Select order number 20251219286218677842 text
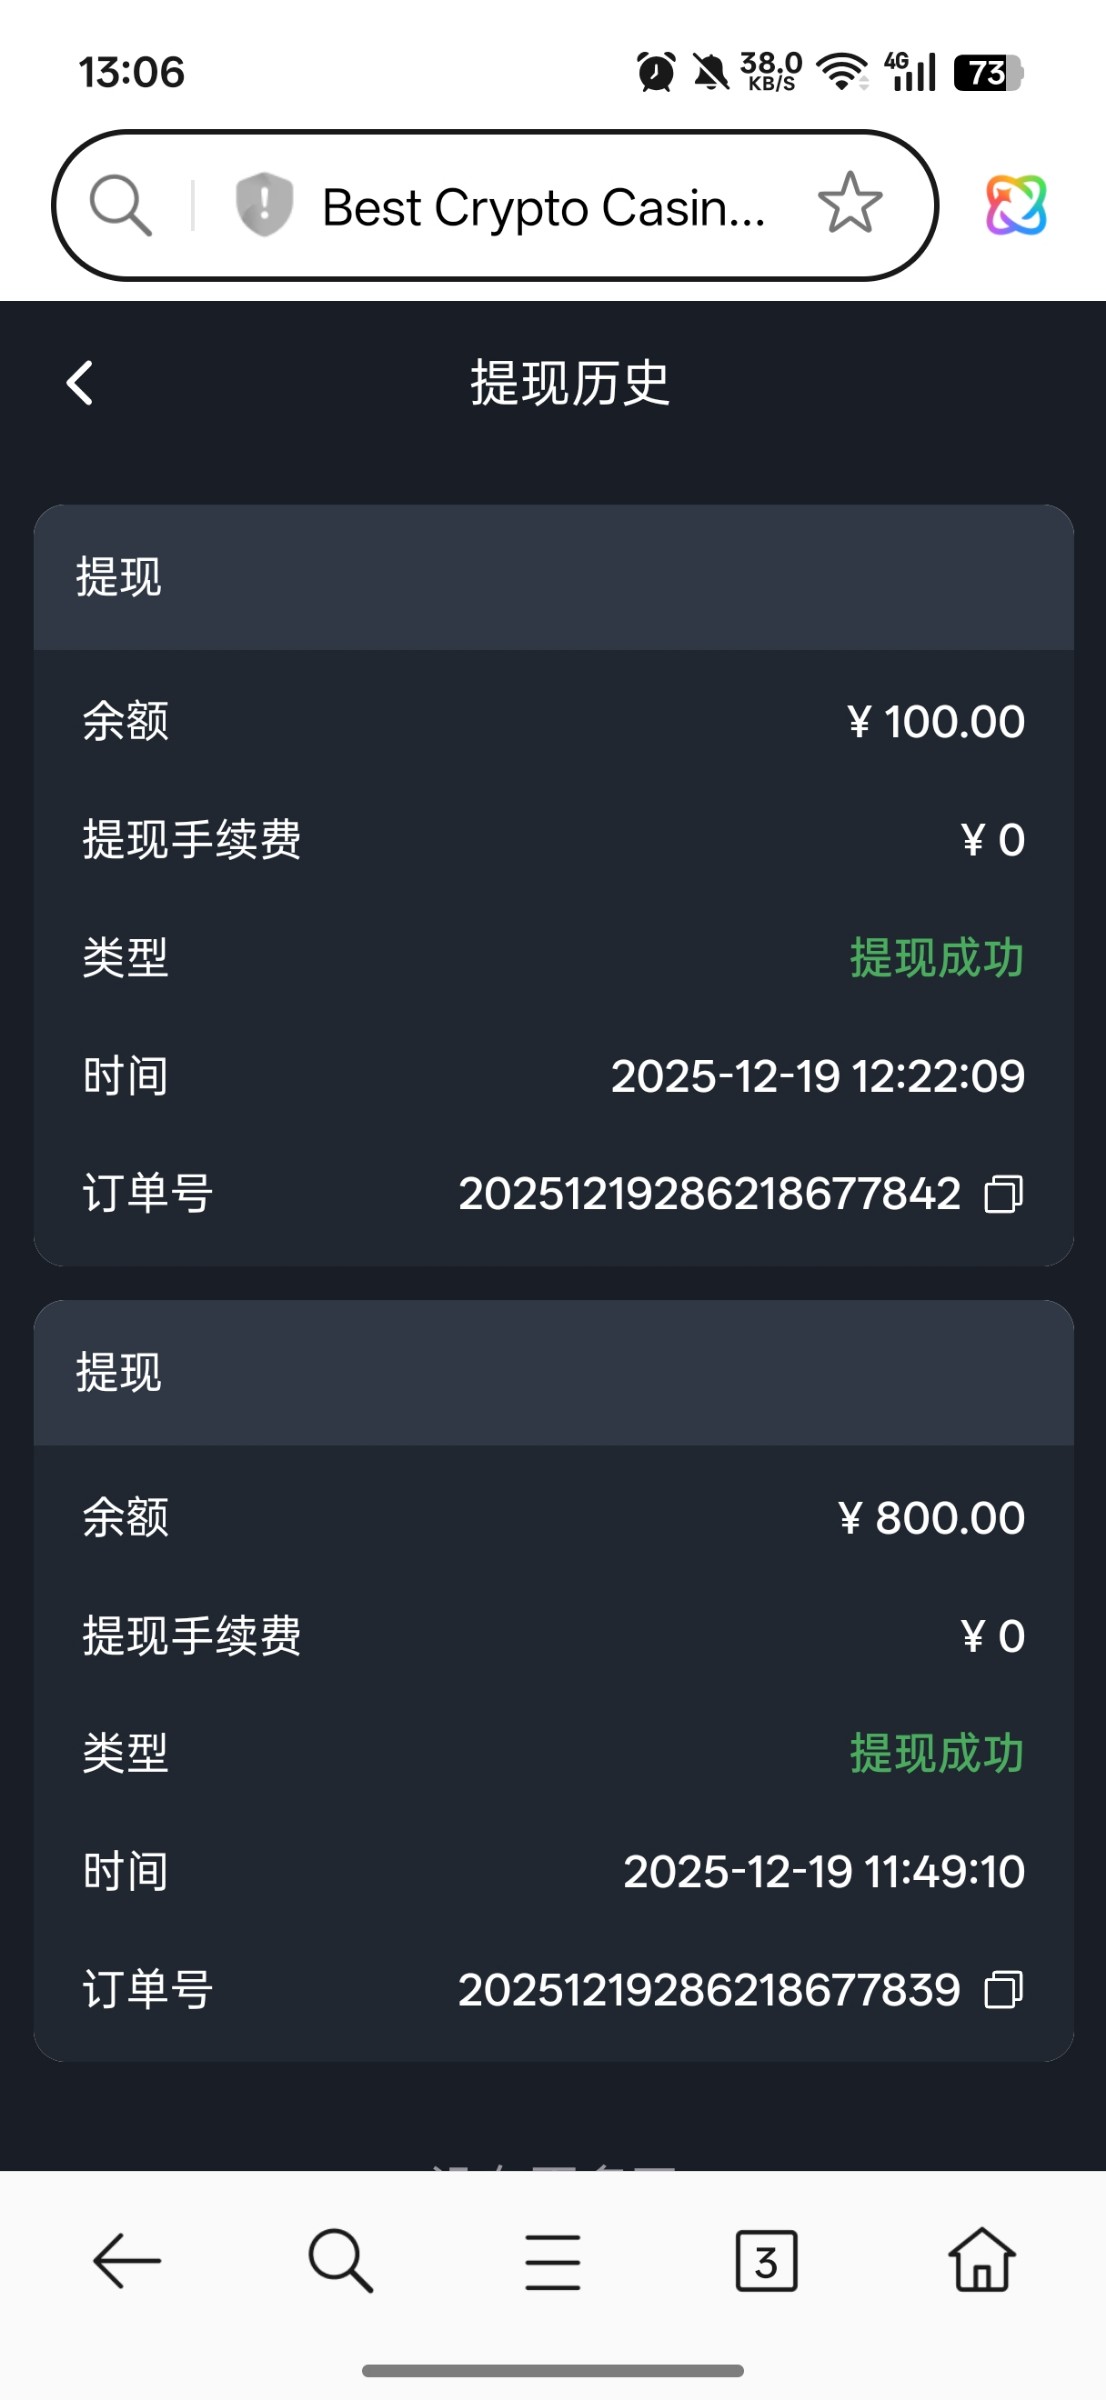The width and height of the screenshot is (1106, 2400). pos(709,1194)
